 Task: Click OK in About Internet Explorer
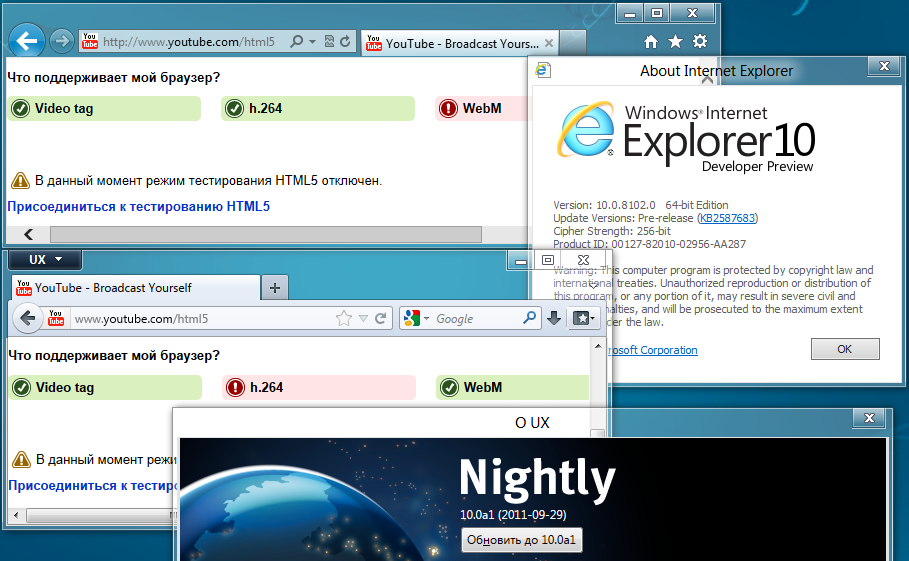click(845, 349)
